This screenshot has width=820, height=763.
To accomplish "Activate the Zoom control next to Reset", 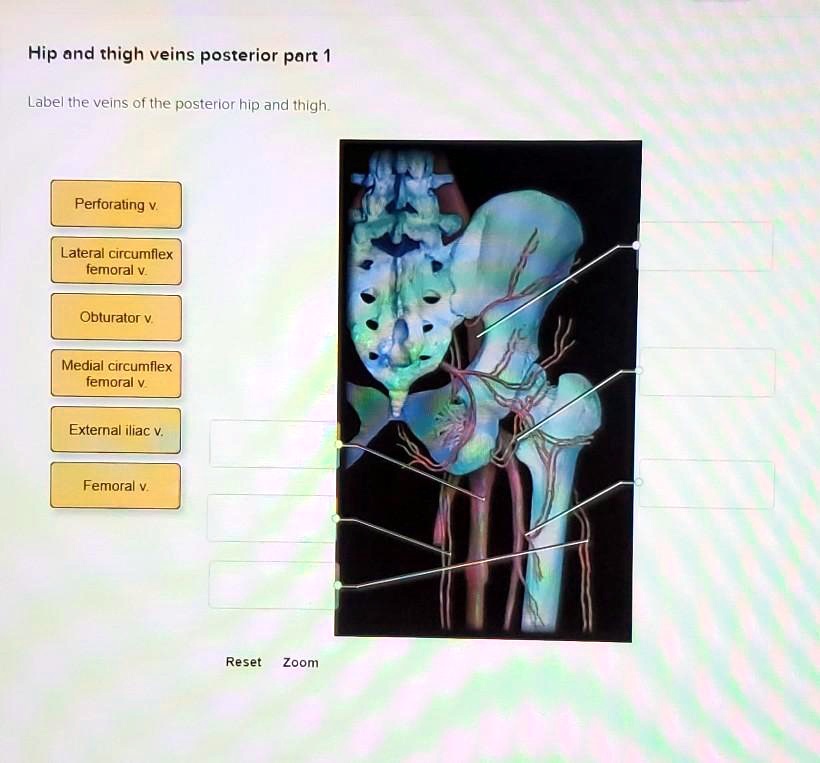I will click(x=300, y=662).
